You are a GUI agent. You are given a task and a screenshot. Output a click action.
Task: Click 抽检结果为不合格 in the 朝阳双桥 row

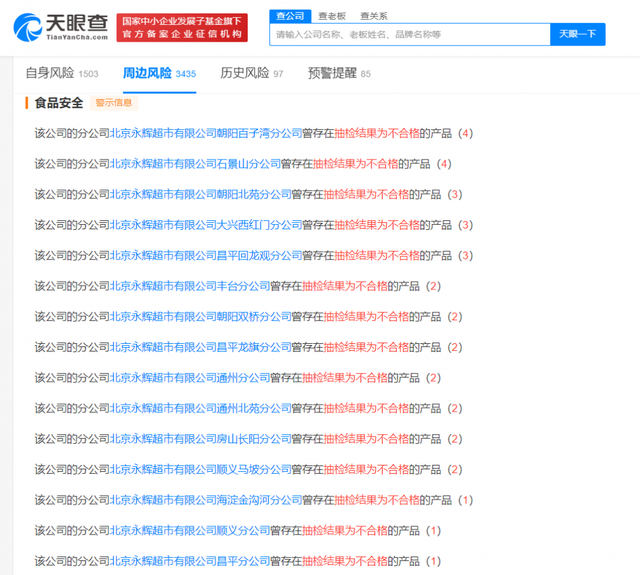click(x=366, y=317)
